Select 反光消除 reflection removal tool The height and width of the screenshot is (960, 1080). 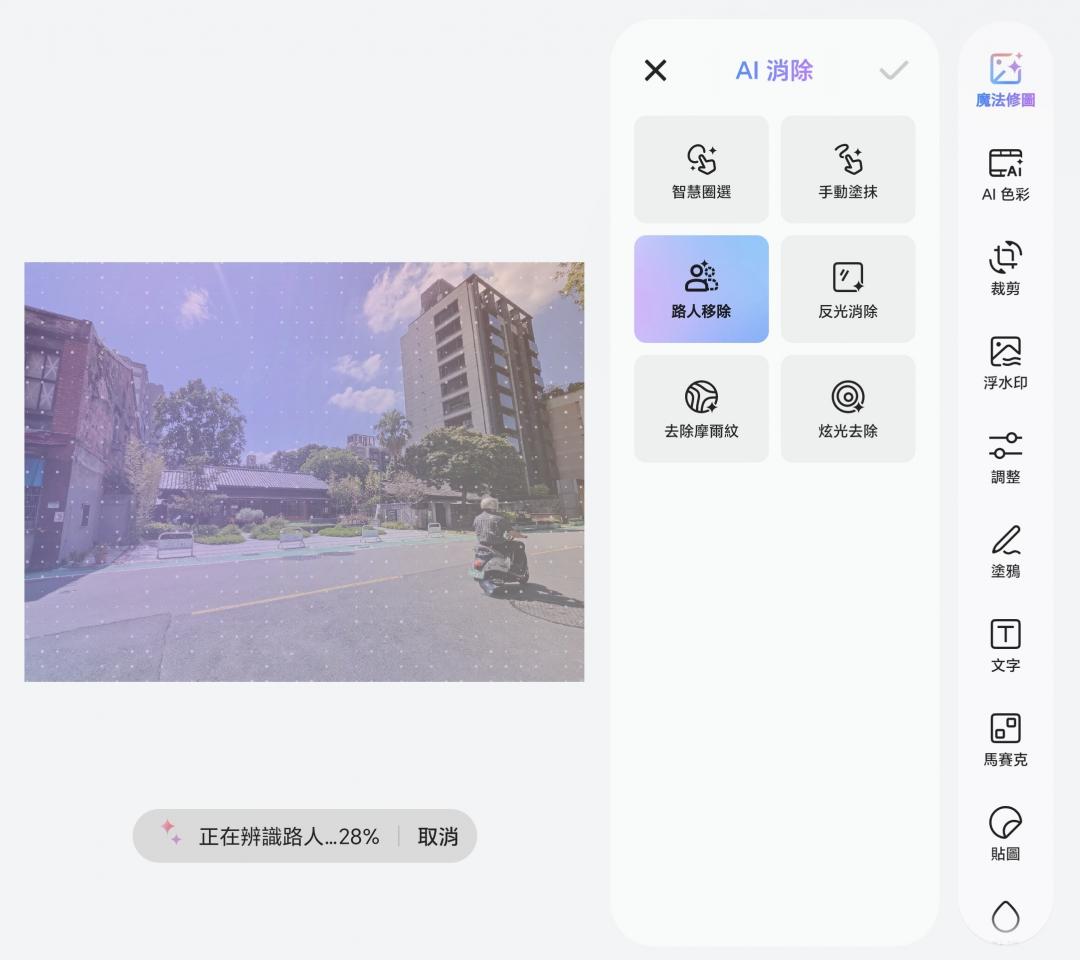click(848, 289)
